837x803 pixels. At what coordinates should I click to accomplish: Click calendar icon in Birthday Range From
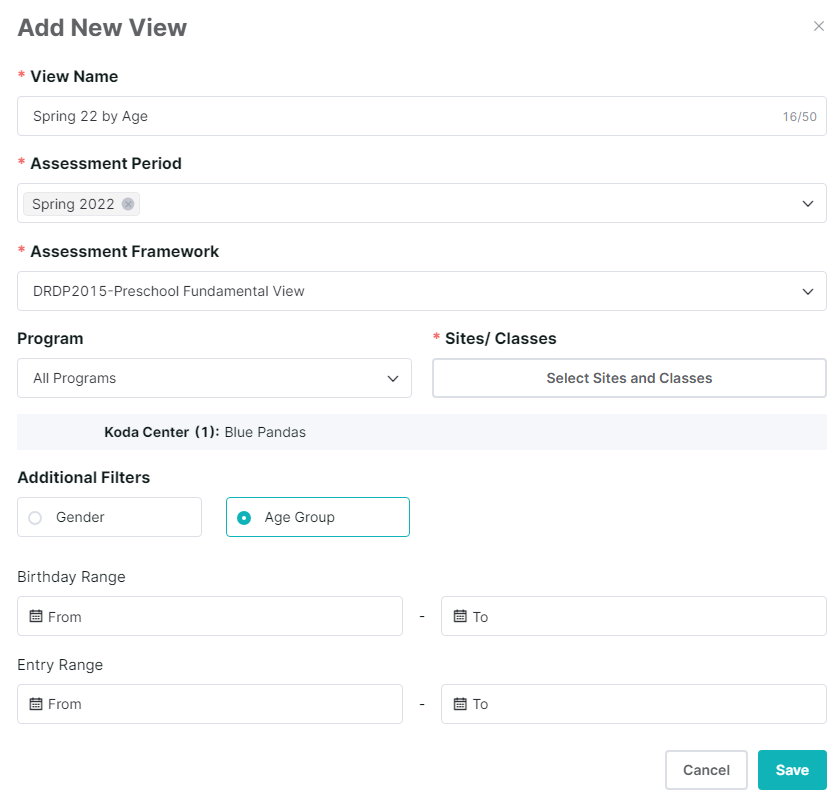pos(37,616)
